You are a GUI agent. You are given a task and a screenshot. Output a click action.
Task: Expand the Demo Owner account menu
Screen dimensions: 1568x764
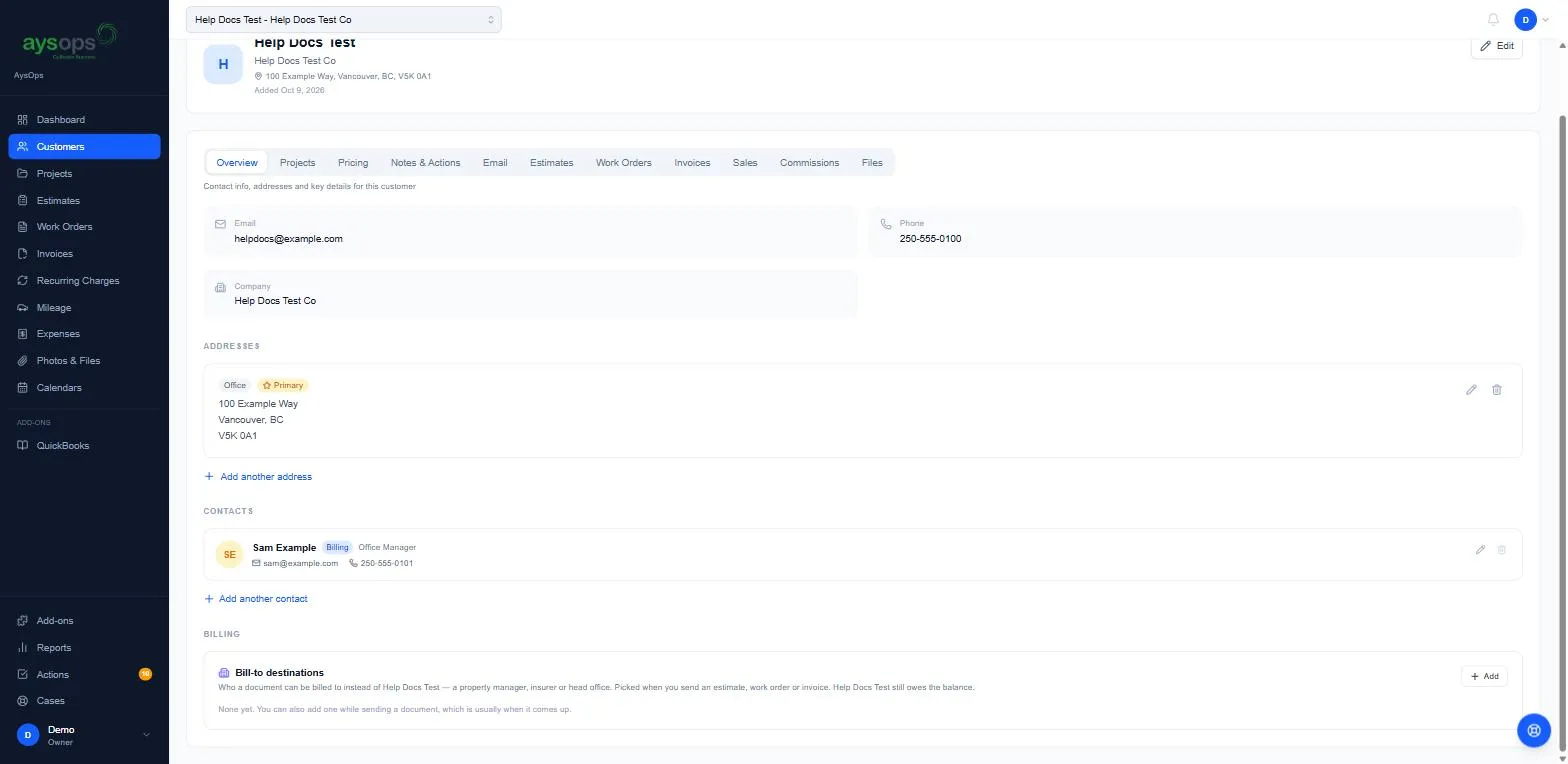pyautogui.click(x=84, y=735)
